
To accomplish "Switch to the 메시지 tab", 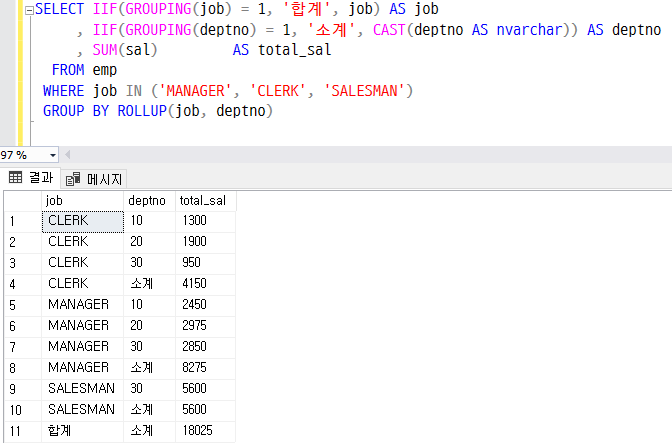I will [94, 179].
